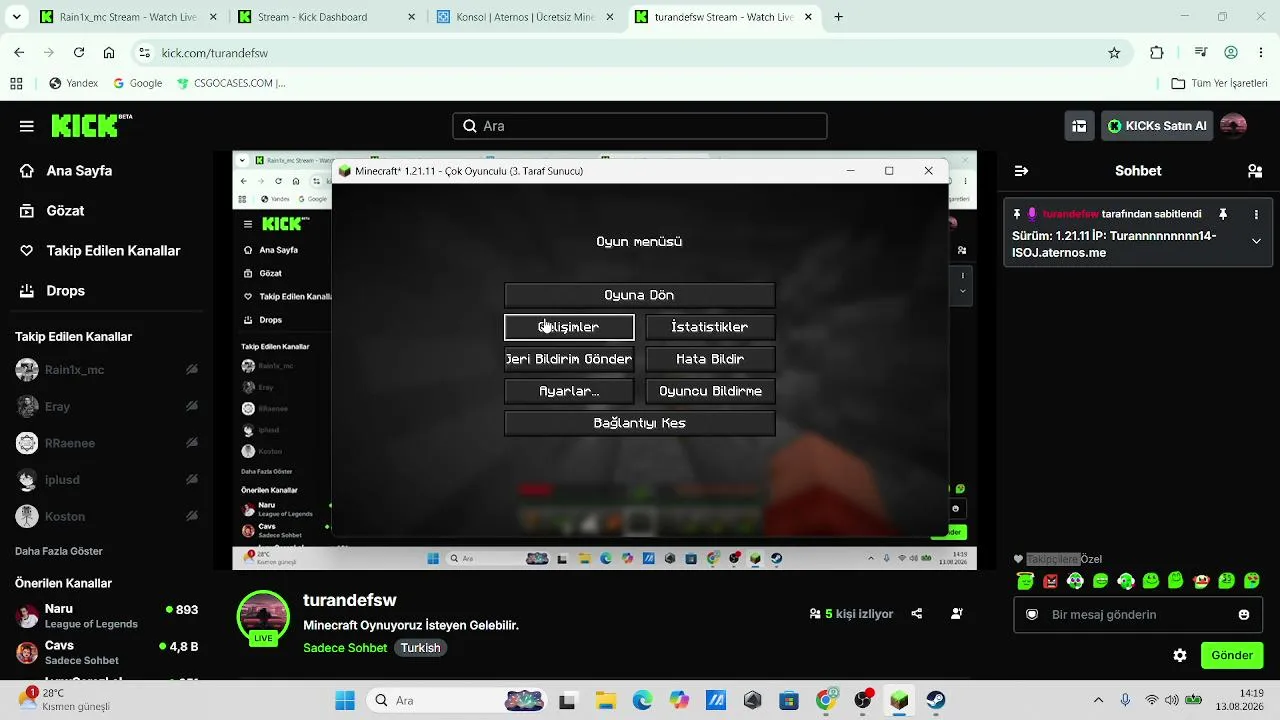Click the Ara search field on Kick
Screen dimensions: 1280x720
(640, 126)
